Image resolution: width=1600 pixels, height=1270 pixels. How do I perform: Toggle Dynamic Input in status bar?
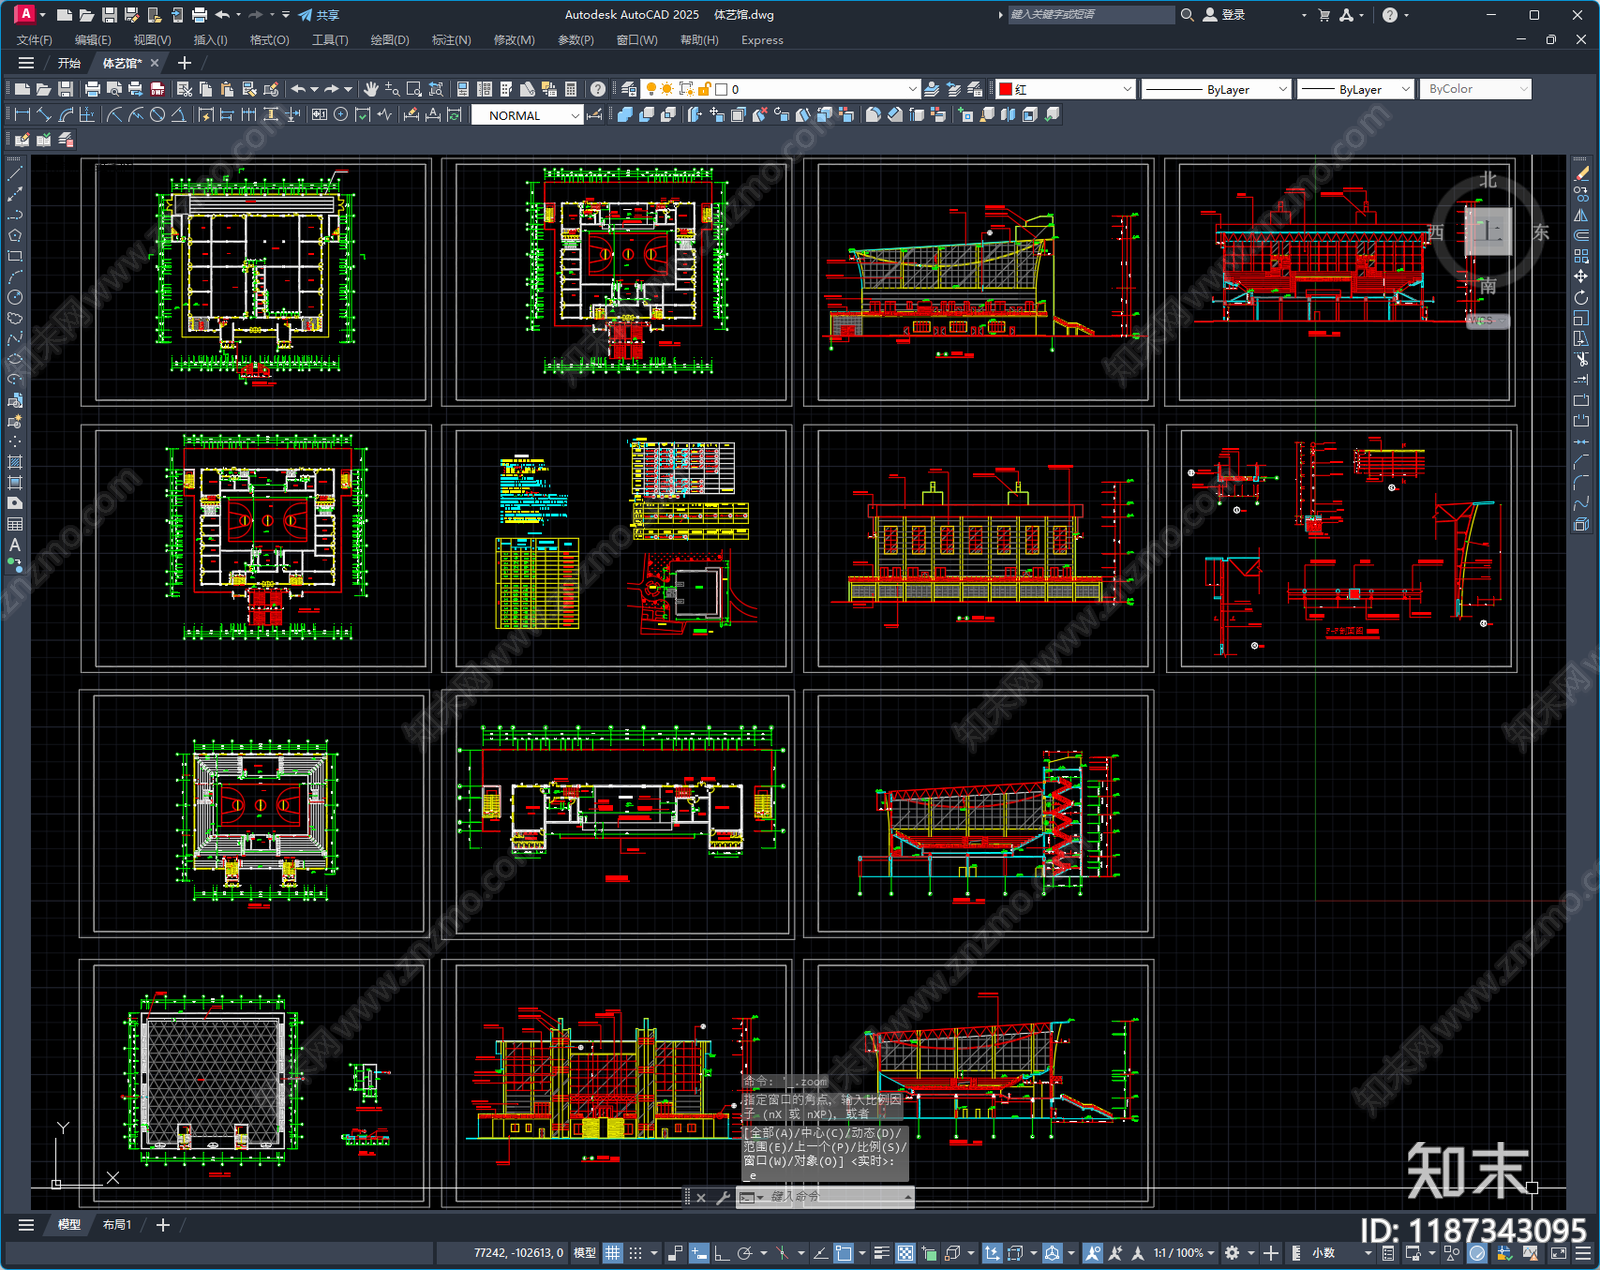coord(699,1253)
